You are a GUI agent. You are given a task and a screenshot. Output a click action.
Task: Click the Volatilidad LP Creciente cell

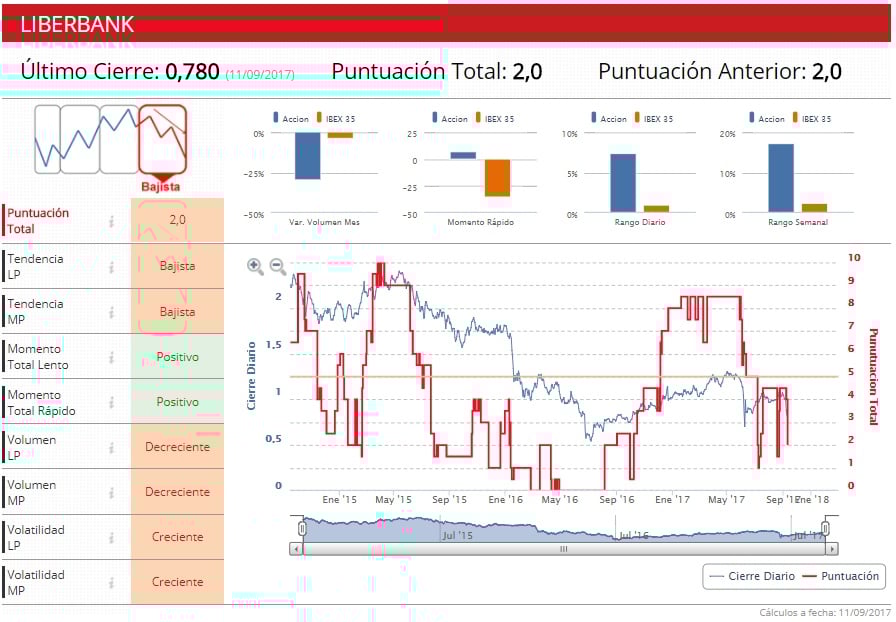pos(177,537)
